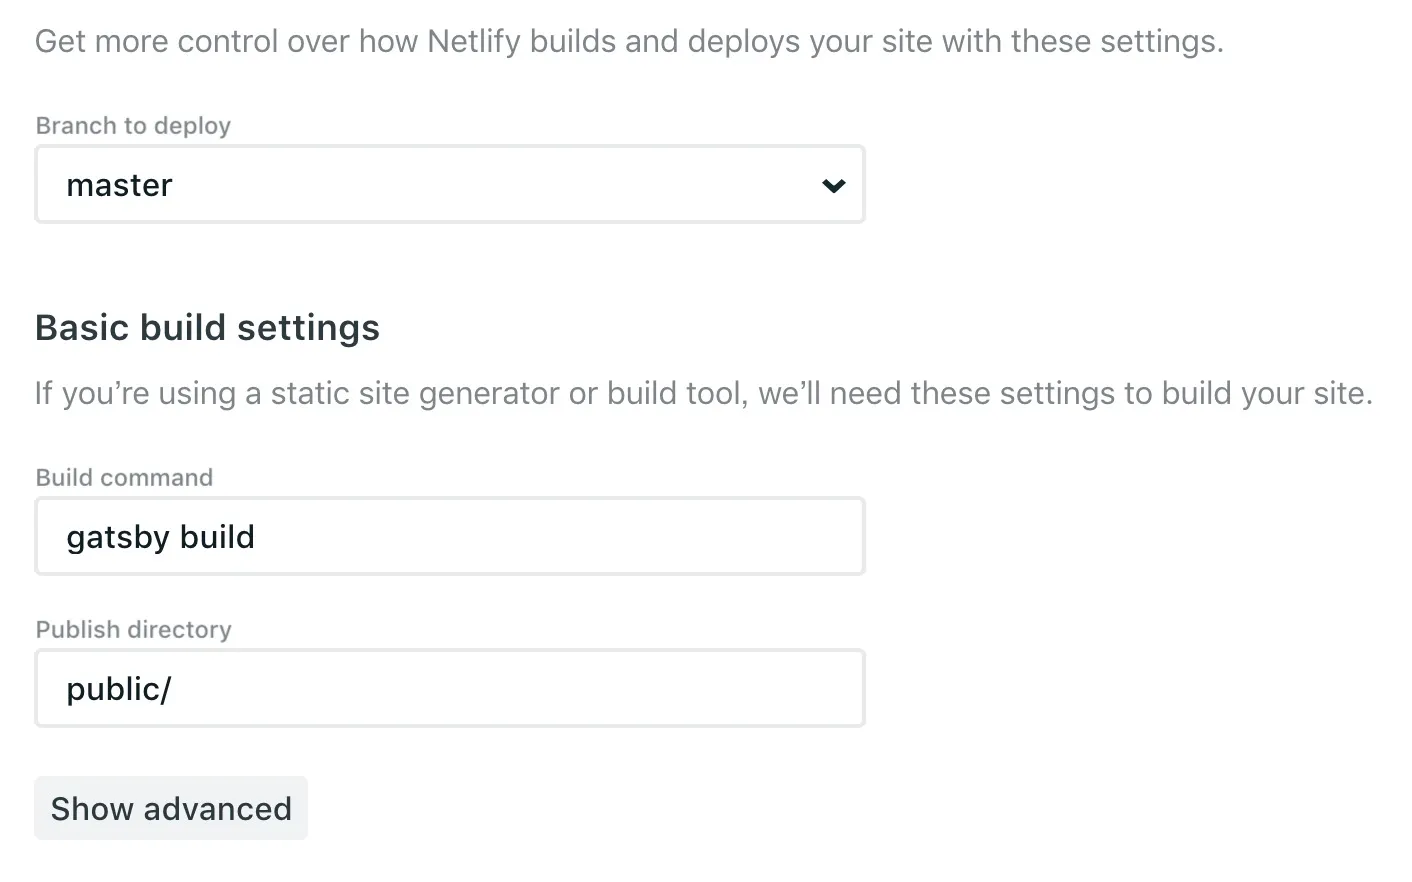Select the 'master' branch value text

tap(119, 185)
